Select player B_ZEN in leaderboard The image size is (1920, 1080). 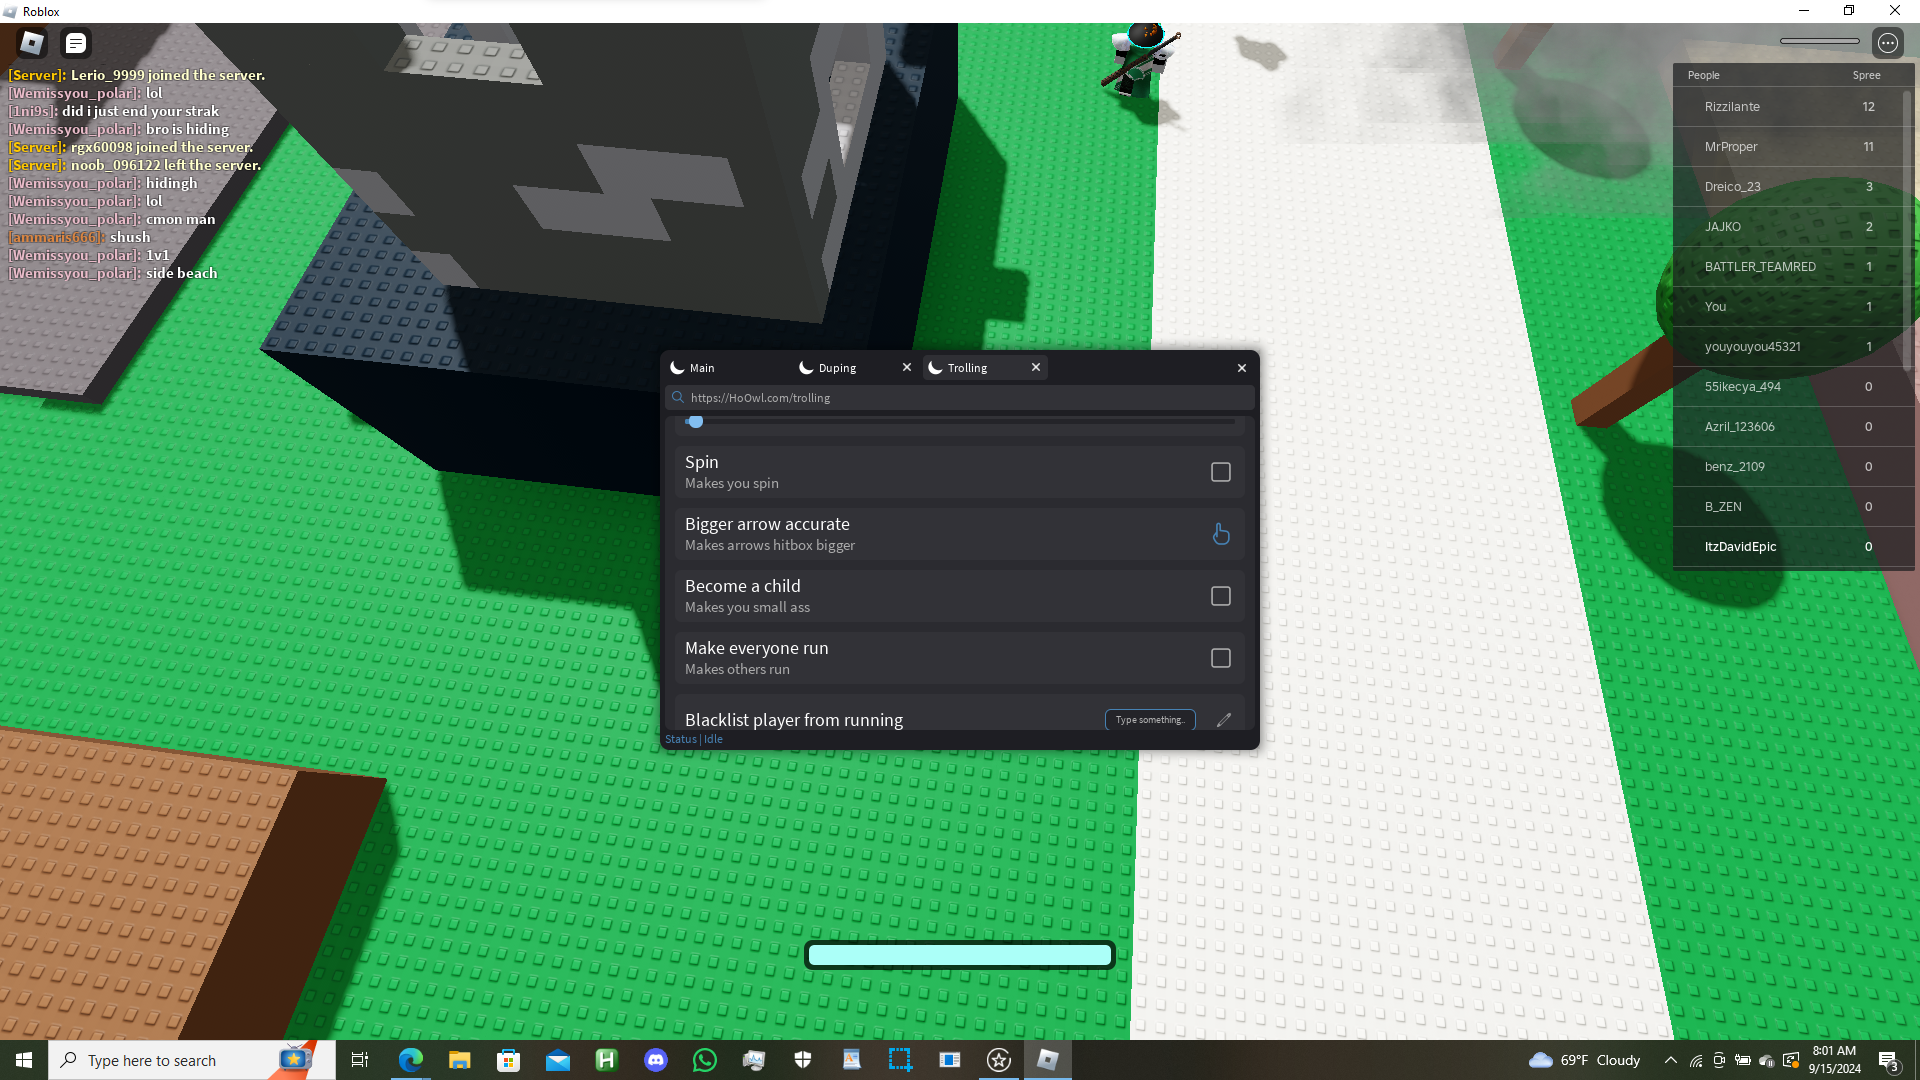click(x=1788, y=507)
